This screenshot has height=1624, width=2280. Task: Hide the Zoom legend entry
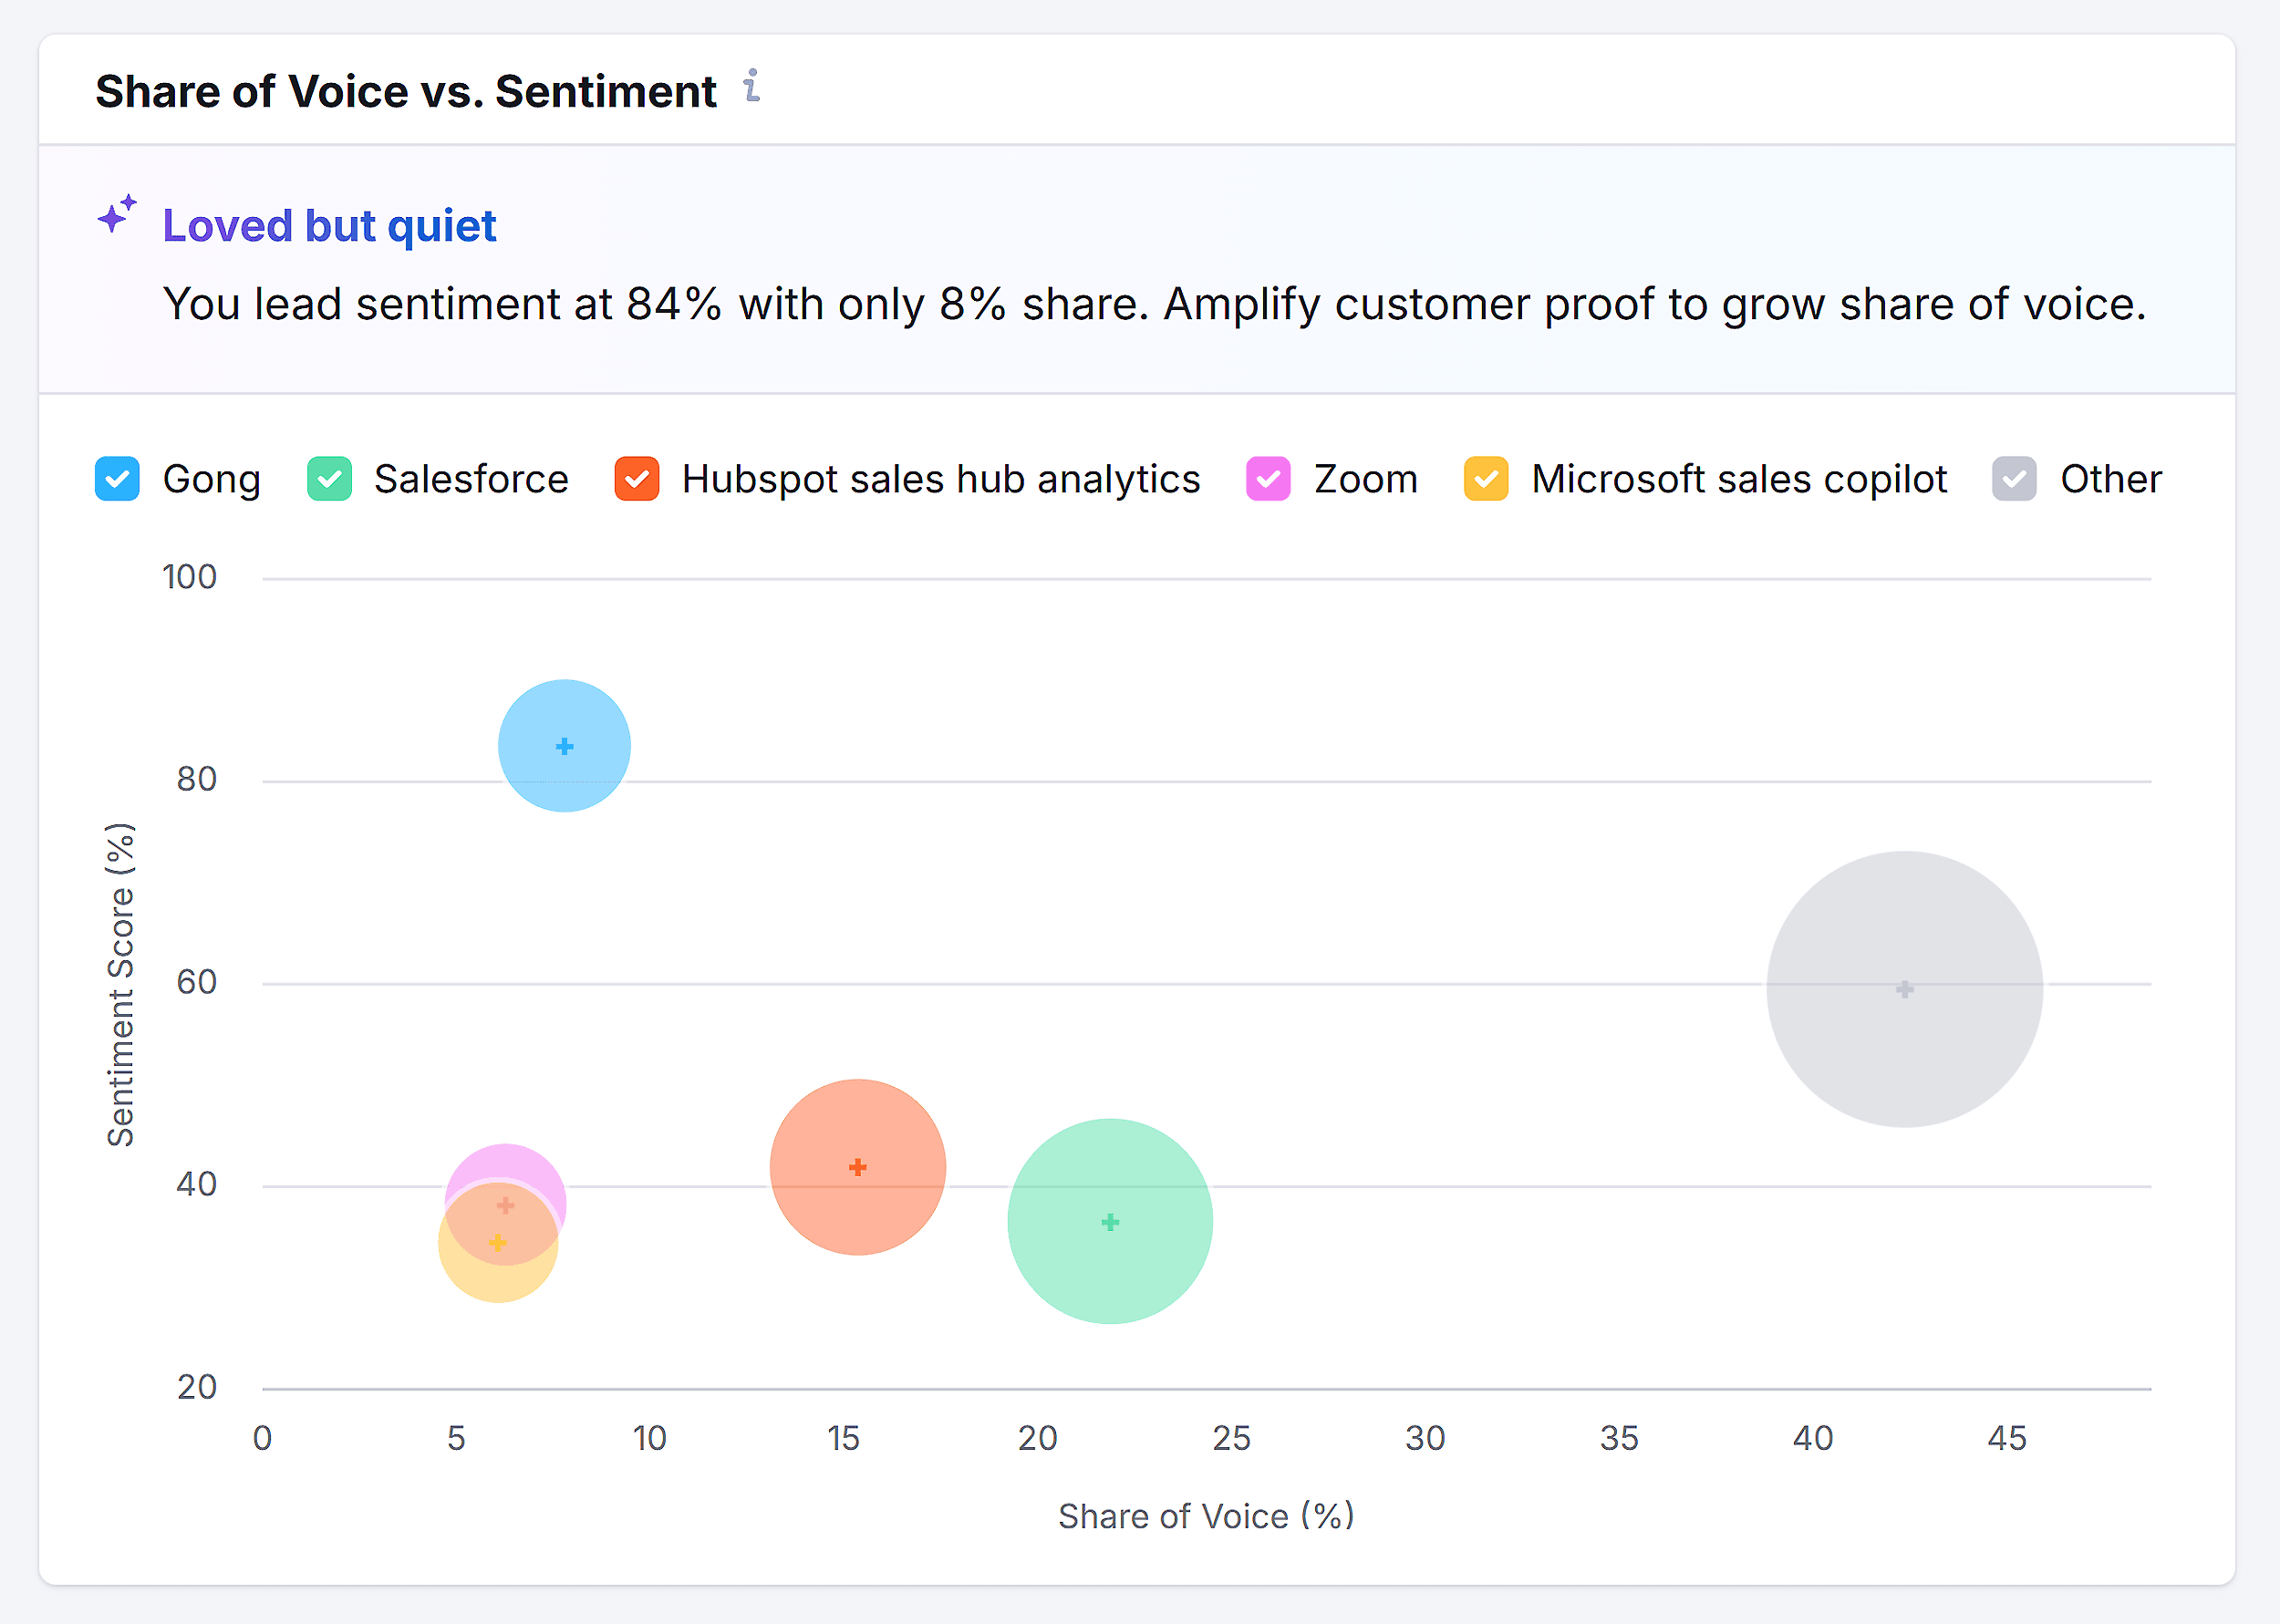1365,479
